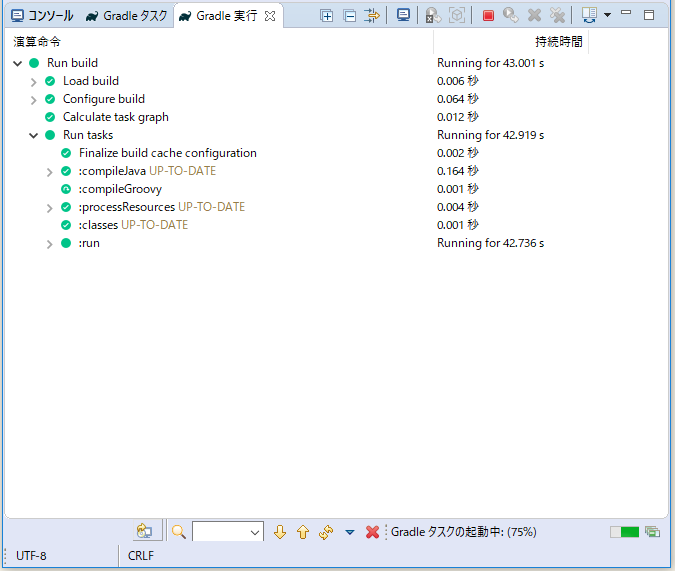
Task: Expand the :run task node
Action: point(50,244)
